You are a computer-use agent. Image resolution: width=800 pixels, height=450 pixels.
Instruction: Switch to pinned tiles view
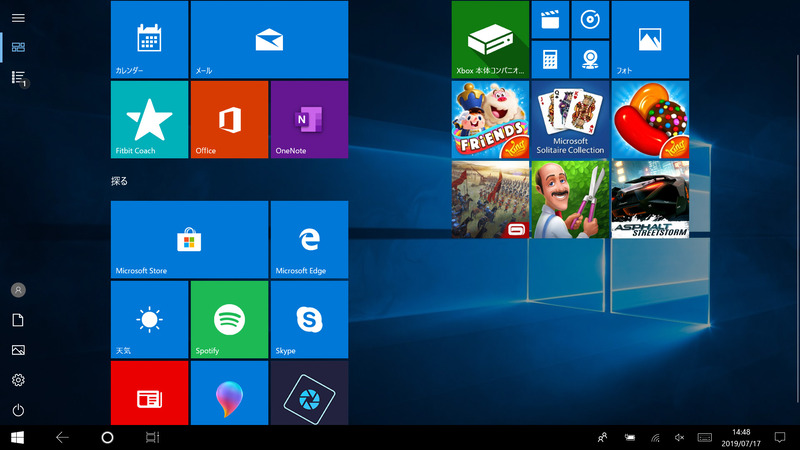point(18,47)
